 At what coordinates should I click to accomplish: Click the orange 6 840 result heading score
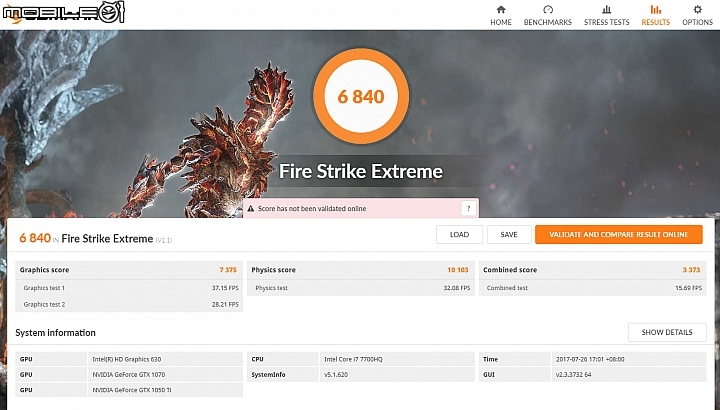pyautogui.click(x=35, y=238)
